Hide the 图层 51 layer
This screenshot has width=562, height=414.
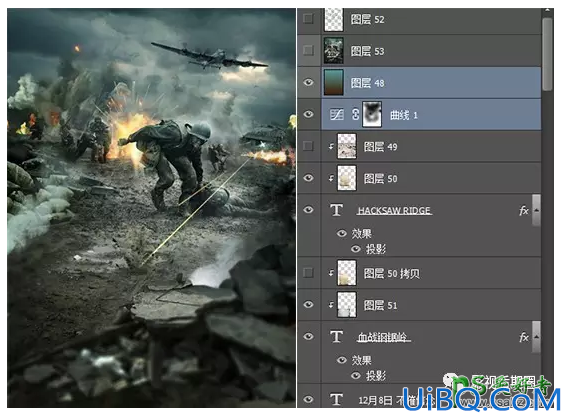point(308,305)
